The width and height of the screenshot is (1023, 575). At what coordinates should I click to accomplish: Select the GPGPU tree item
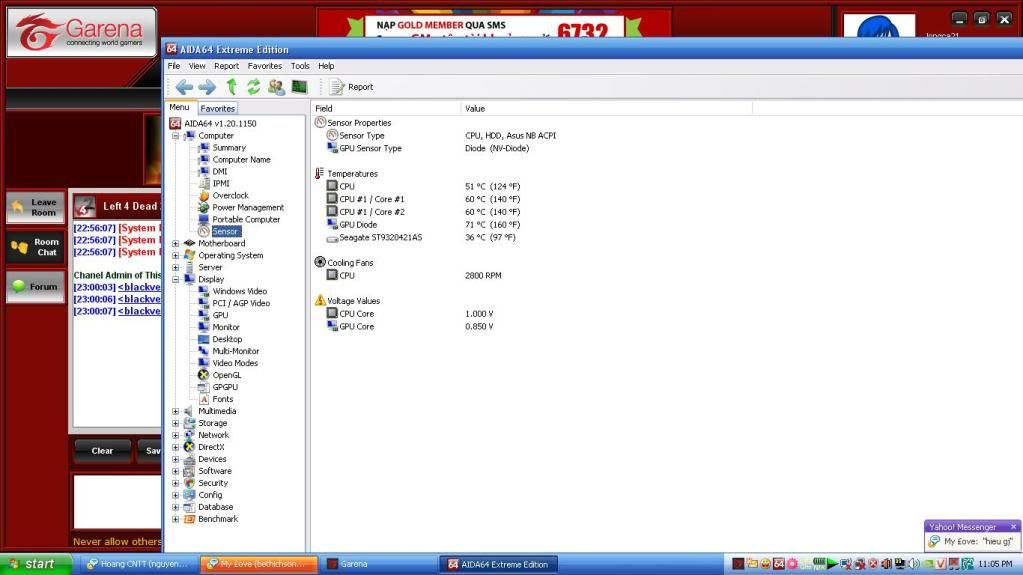[225, 387]
